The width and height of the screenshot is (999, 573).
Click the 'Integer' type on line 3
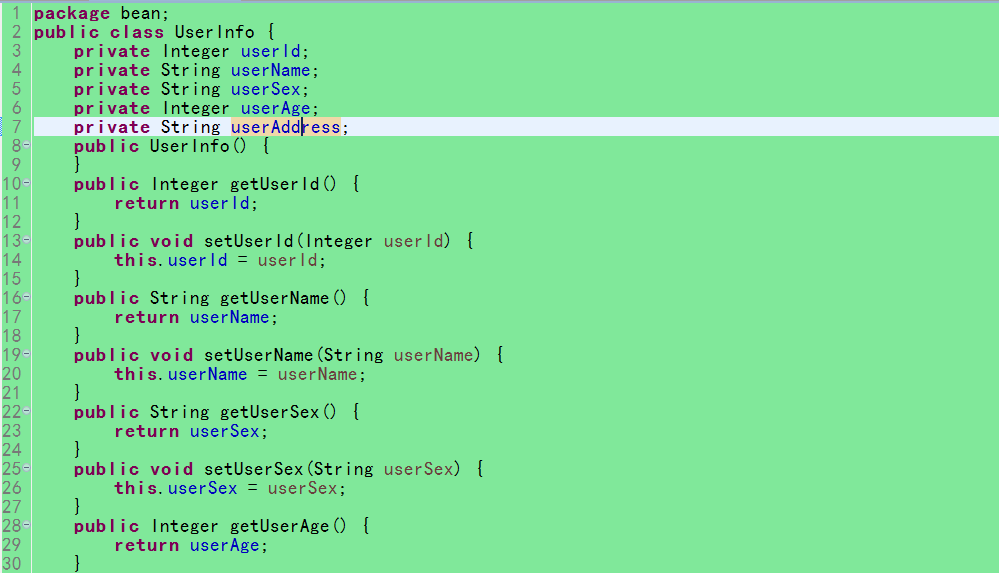coord(195,51)
